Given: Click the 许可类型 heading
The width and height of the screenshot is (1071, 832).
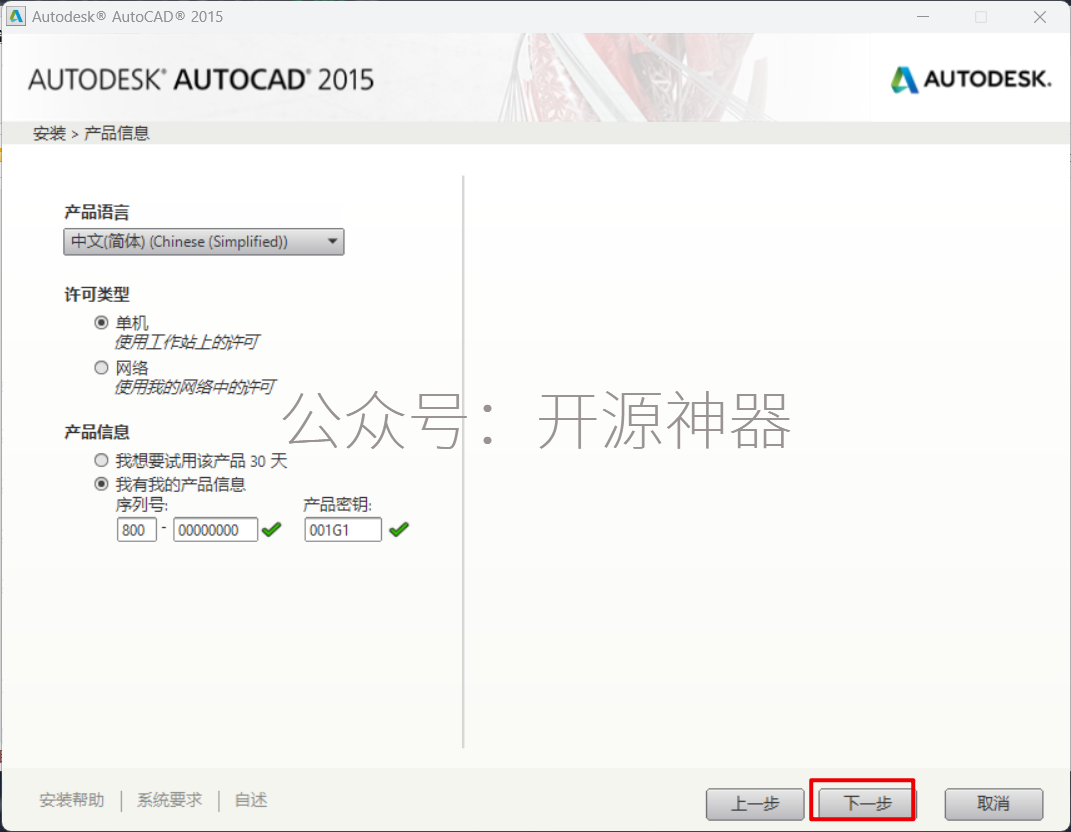Looking at the screenshot, I should point(97,294).
